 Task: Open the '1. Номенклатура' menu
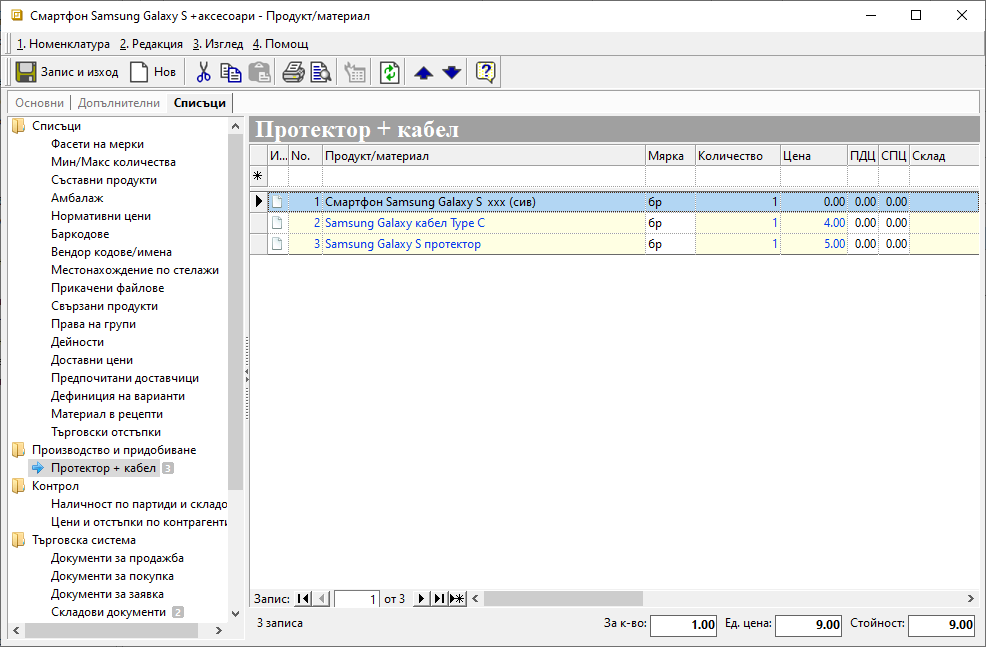pos(63,44)
